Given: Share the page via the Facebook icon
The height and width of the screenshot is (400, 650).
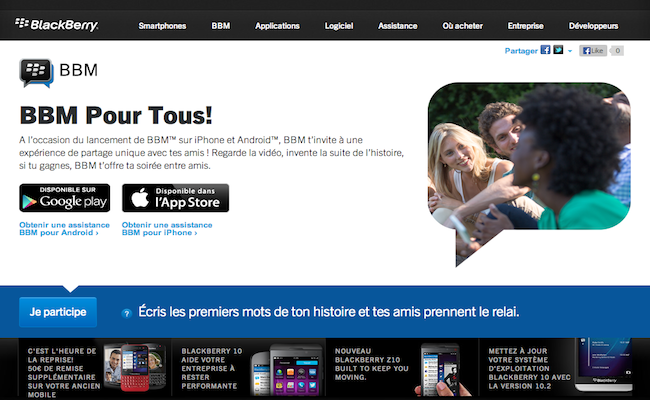Looking at the screenshot, I should 546,50.
